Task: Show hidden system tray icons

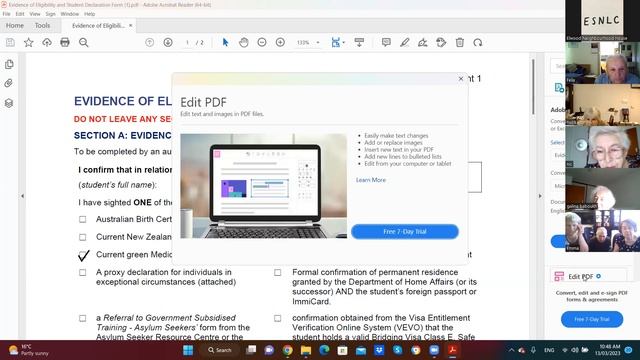Action: click(x=511, y=350)
